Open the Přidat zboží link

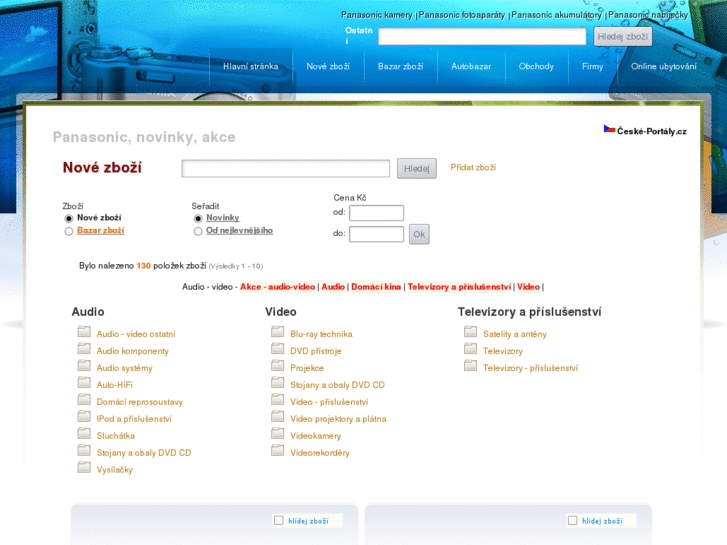click(473, 167)
